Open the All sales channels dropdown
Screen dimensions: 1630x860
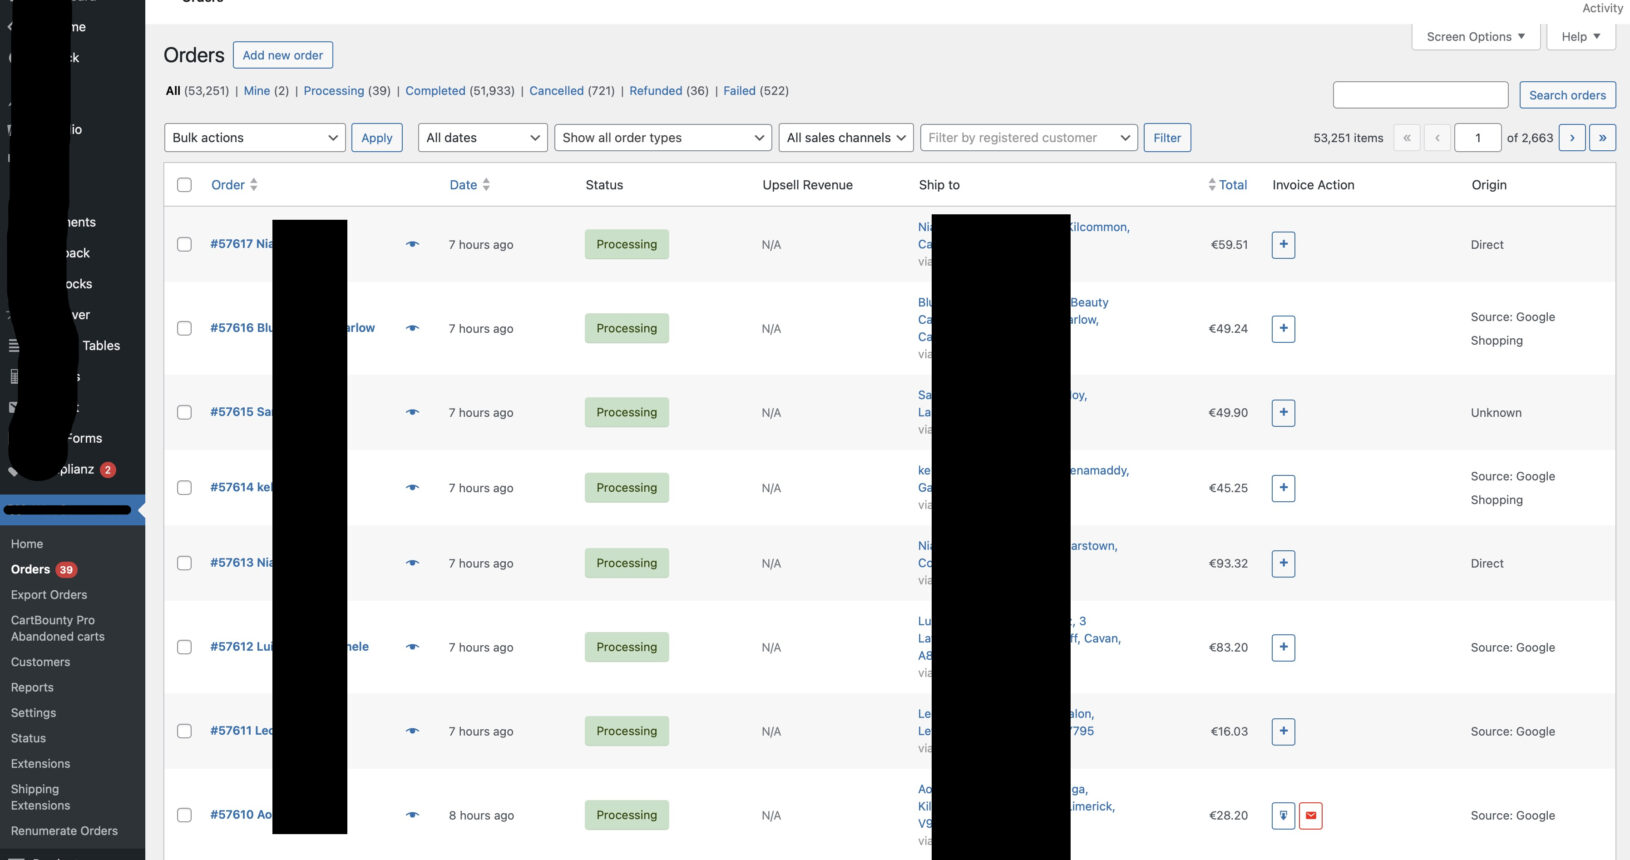pyautogui.click(x=845, y=138)
